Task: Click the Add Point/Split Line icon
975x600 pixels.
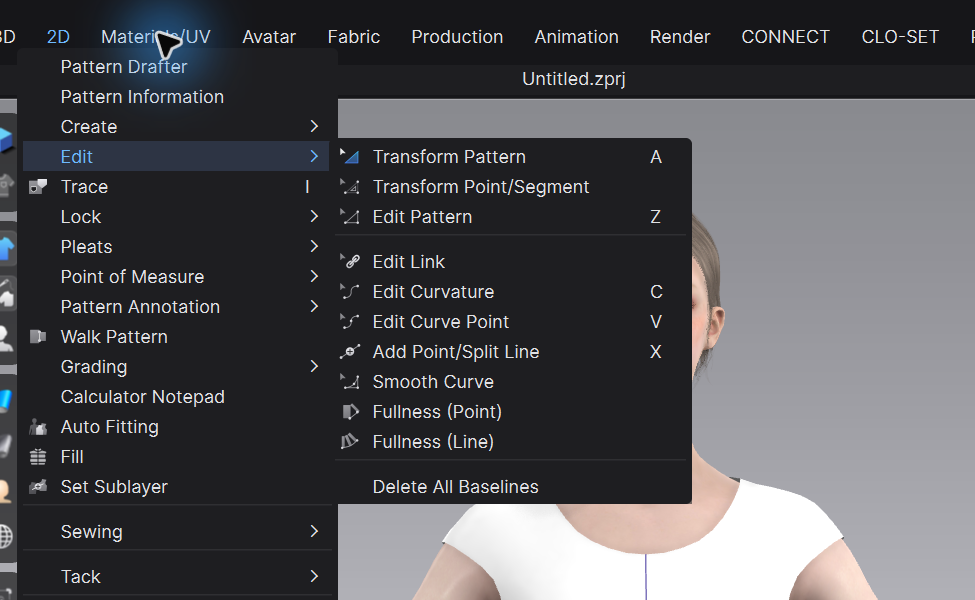Action: tap(350, 351)
